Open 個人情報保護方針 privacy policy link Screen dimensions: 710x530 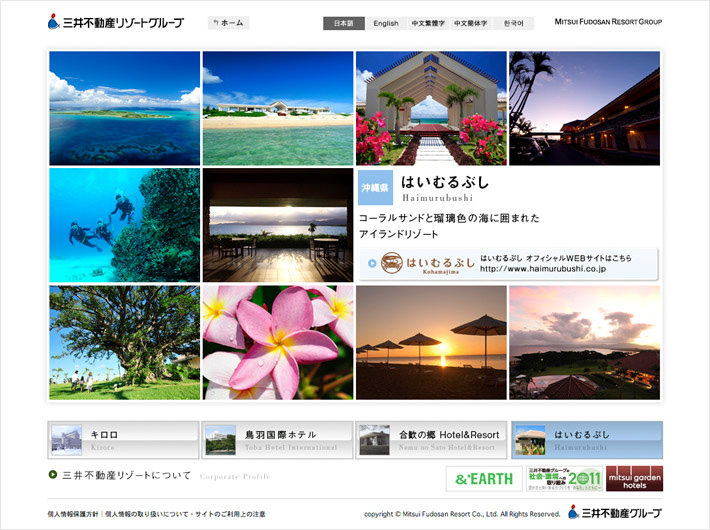(x=73, y=514)
